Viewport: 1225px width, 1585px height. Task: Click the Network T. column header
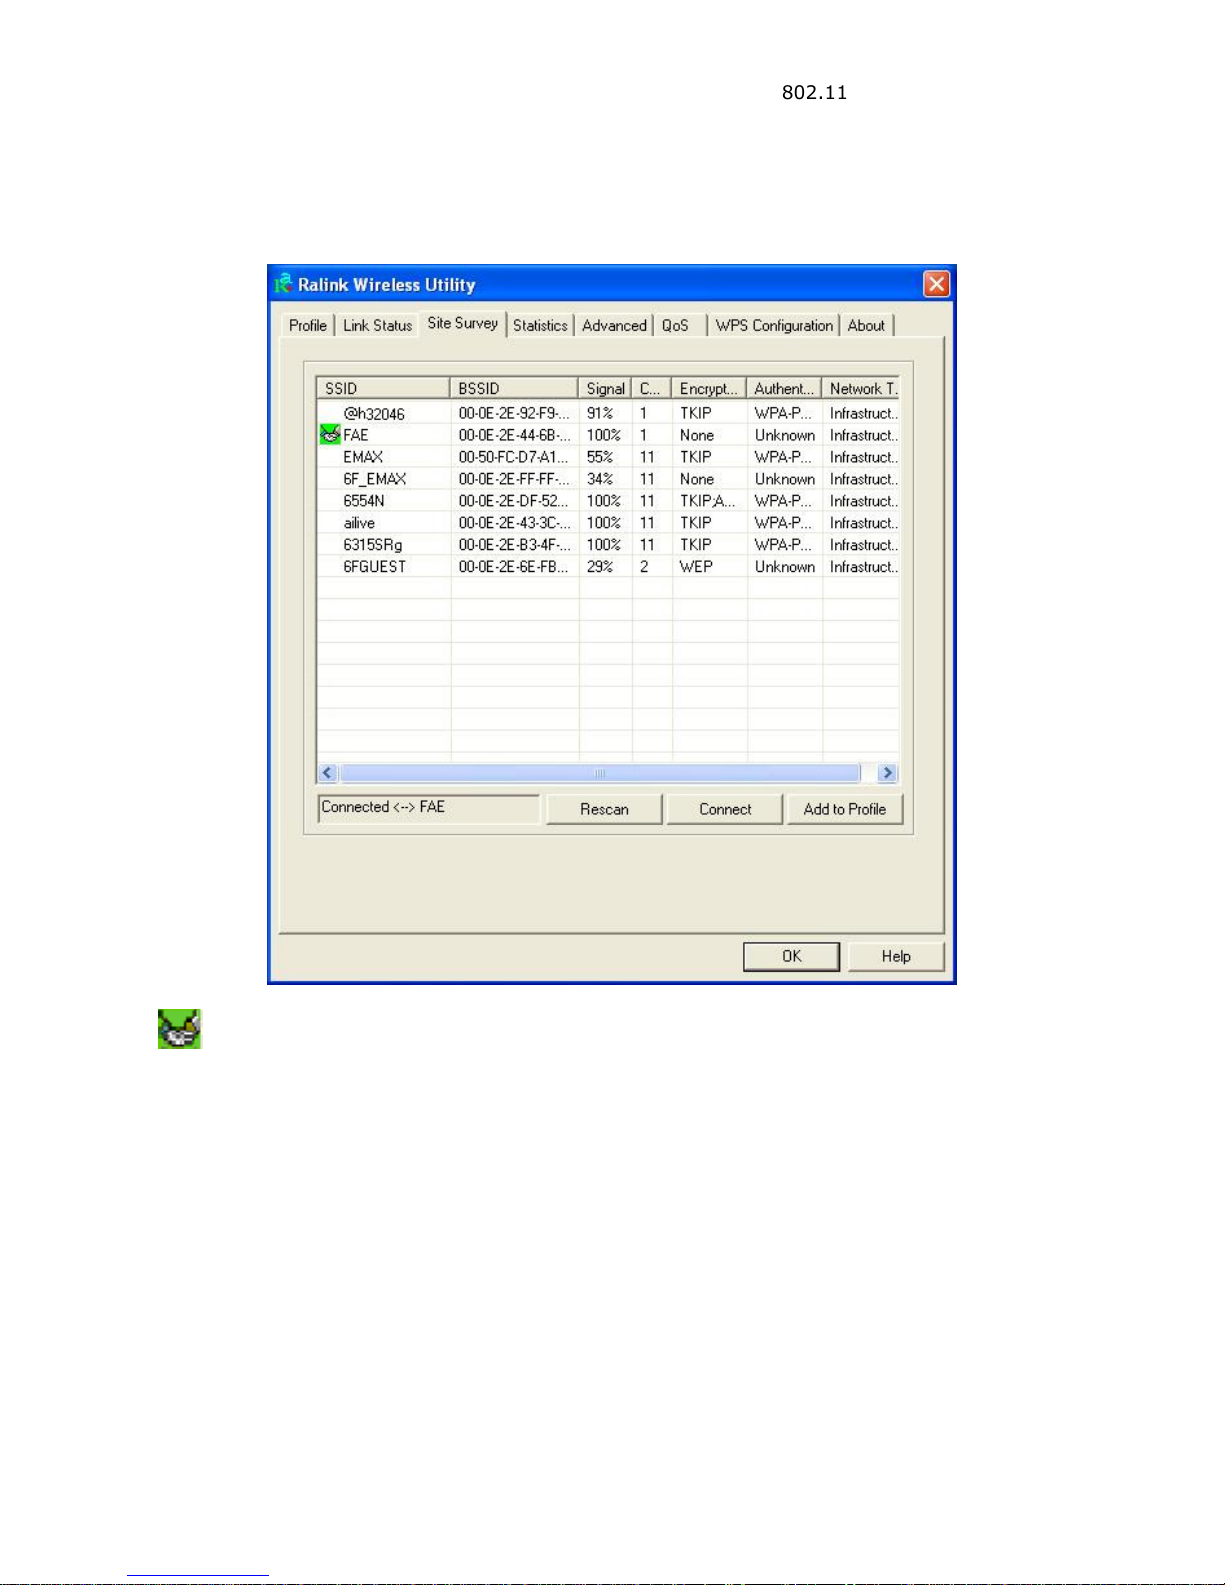pyautogui.click(x=861, y=388)
